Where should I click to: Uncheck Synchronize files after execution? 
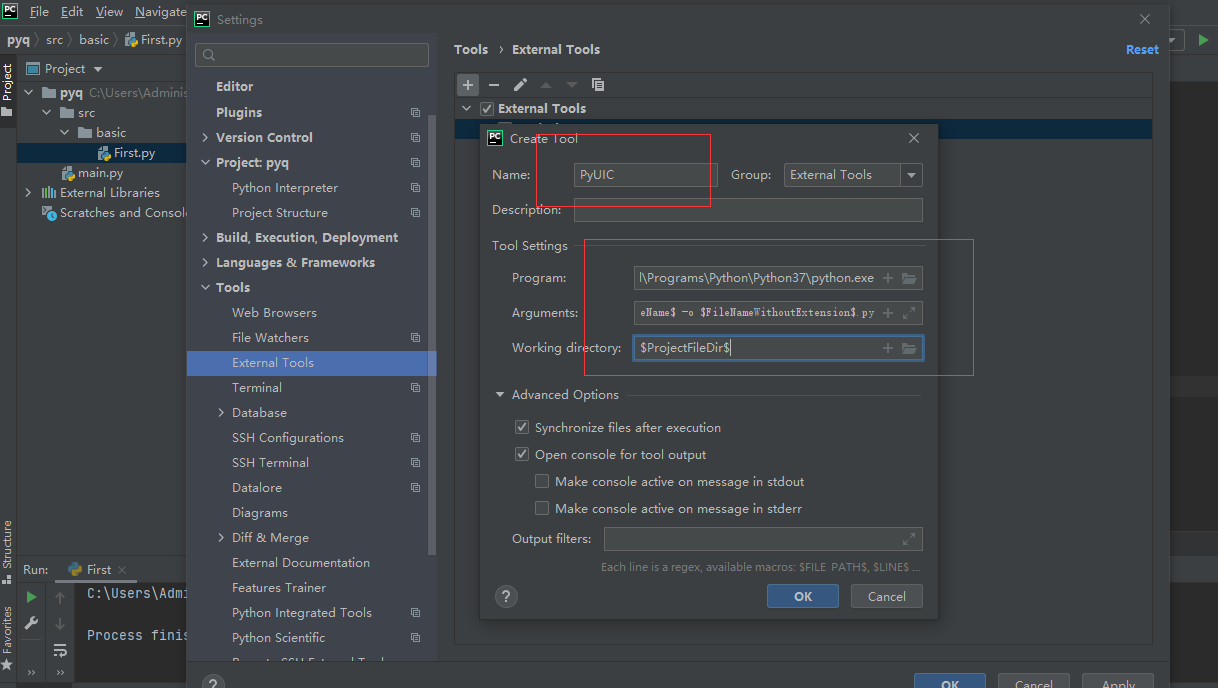click(522, 427)
